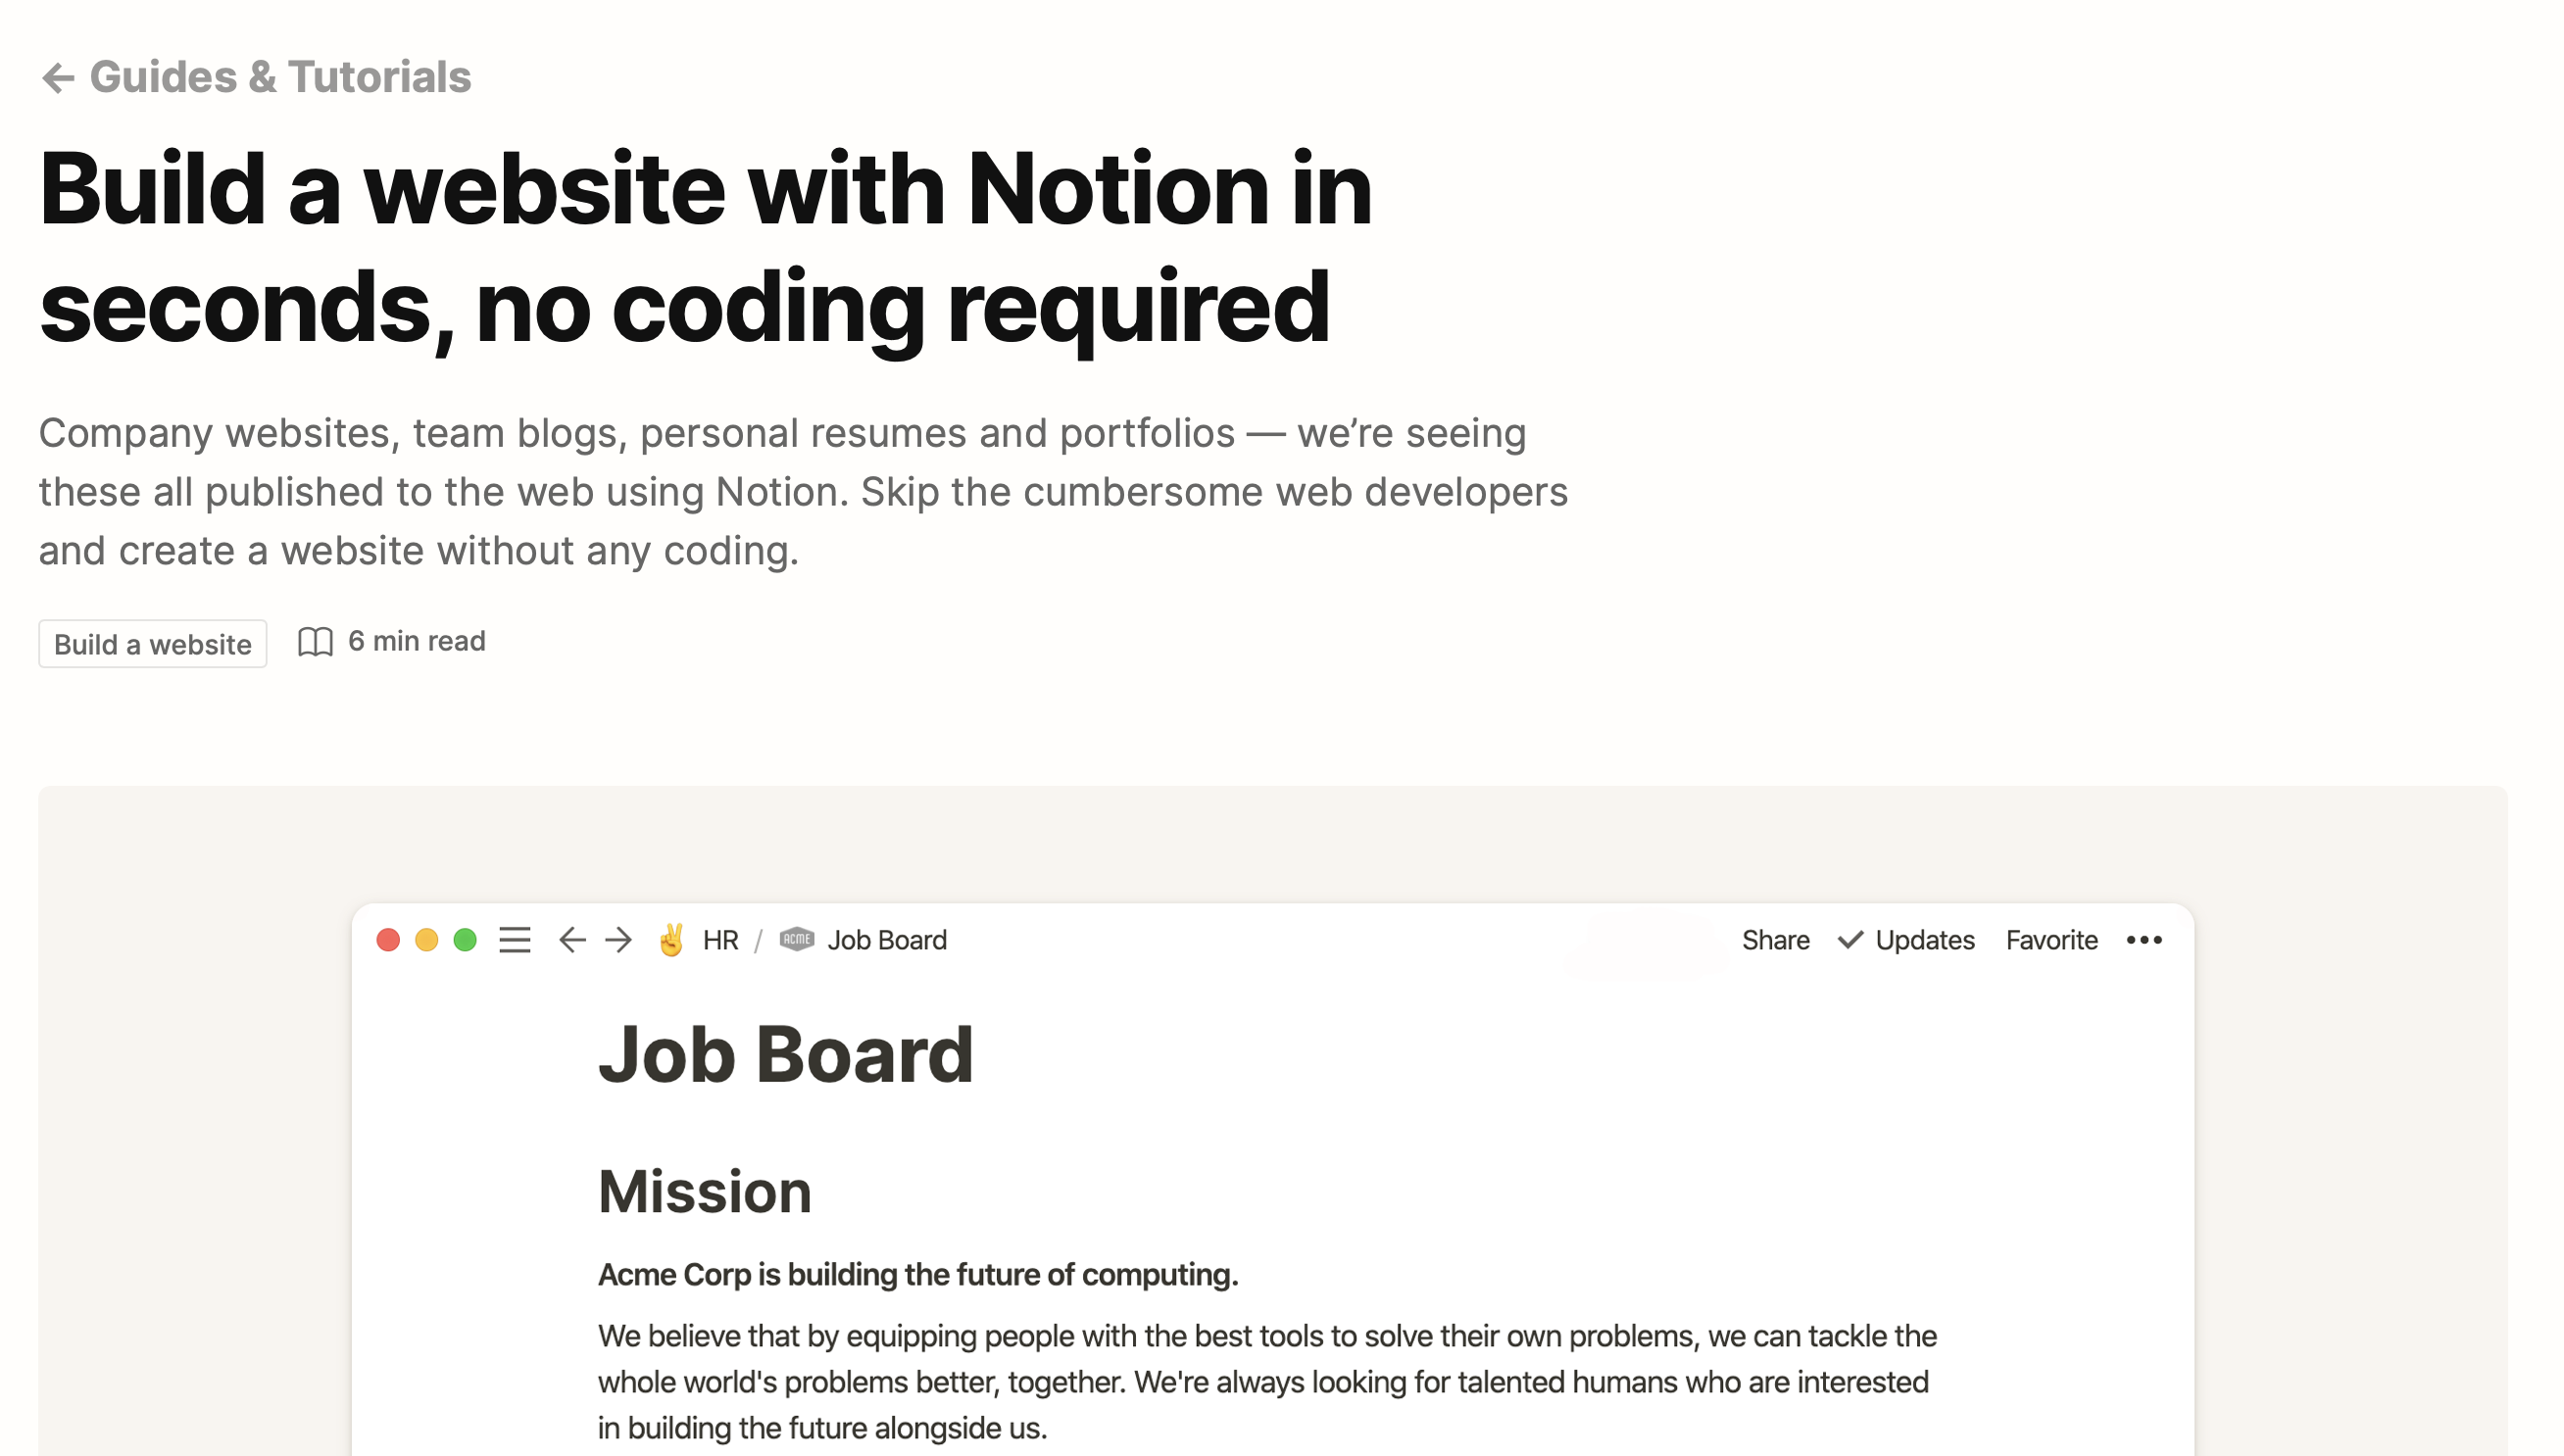Open the three-dot more options menu
The image size is (2564, 1456).
pos(2145,940)
